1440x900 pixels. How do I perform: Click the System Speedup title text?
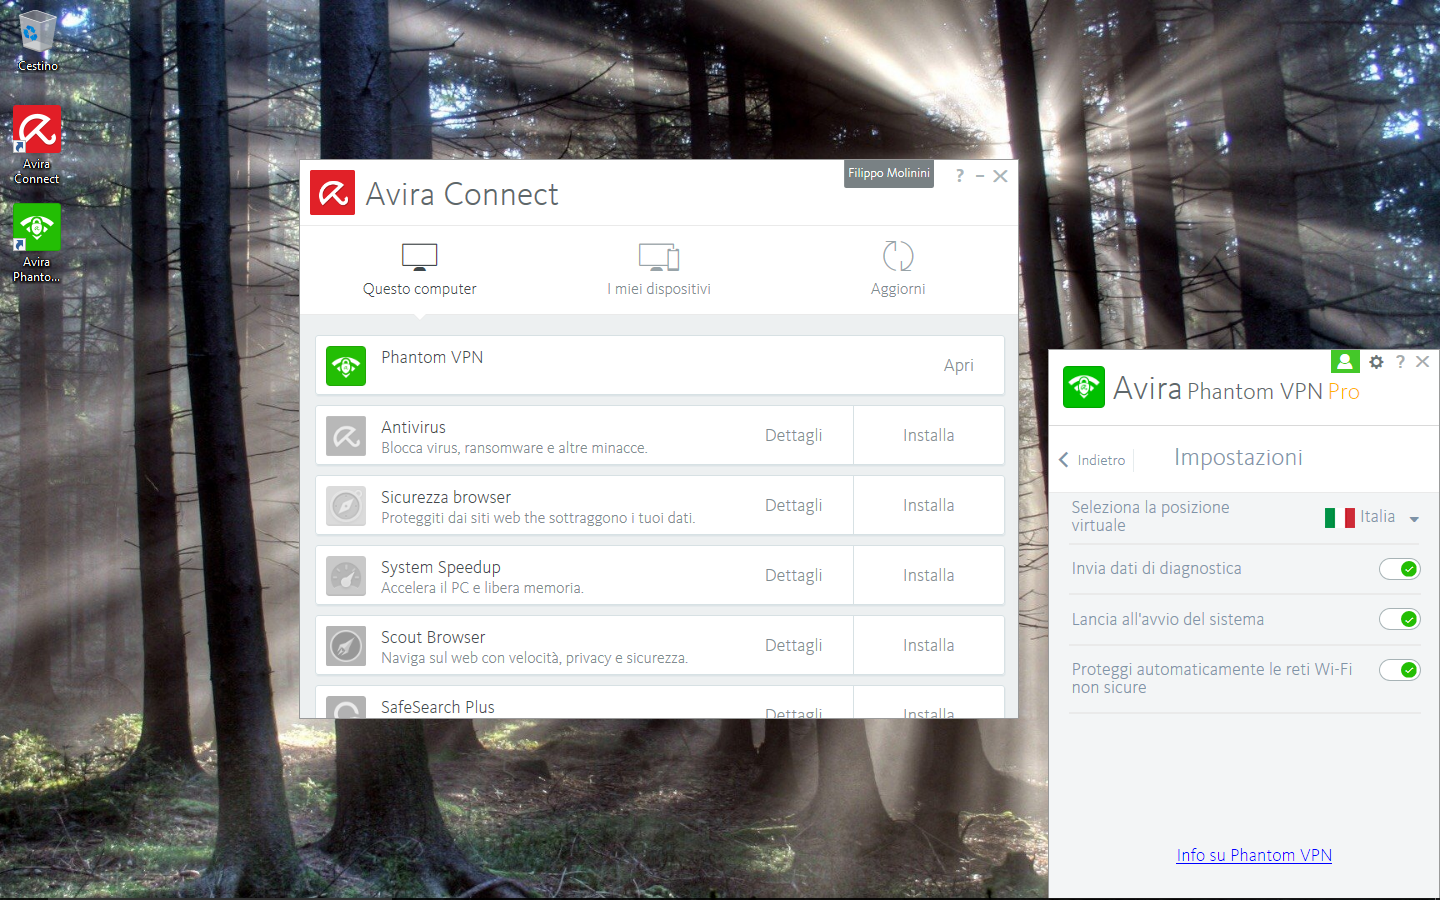(x=441, y=567)
